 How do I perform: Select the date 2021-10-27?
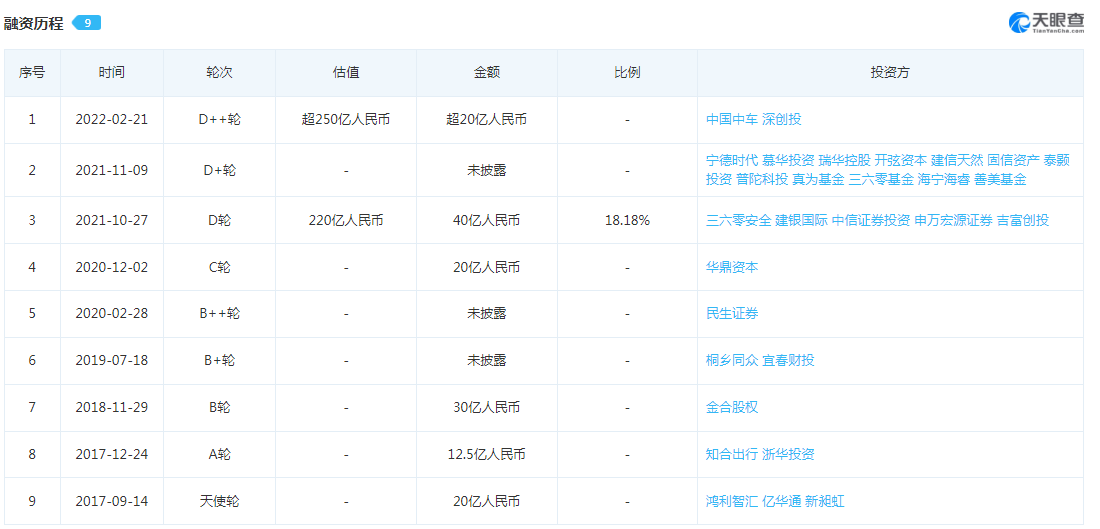(x=112, y=220)
